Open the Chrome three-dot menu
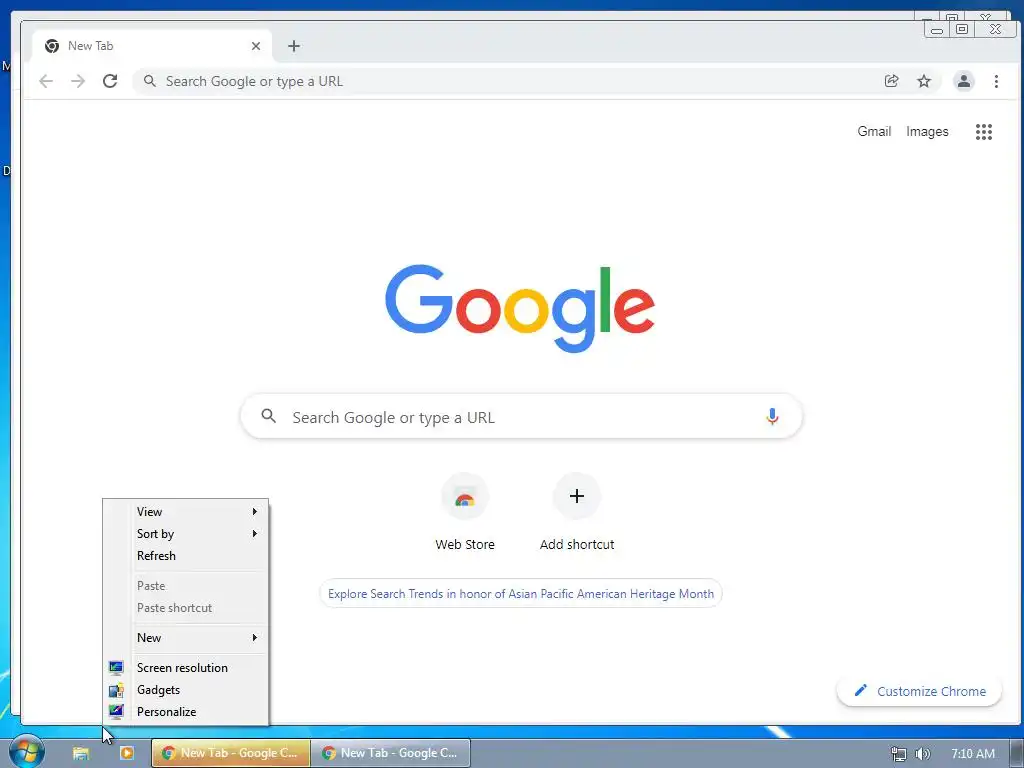 coord(996,81)
